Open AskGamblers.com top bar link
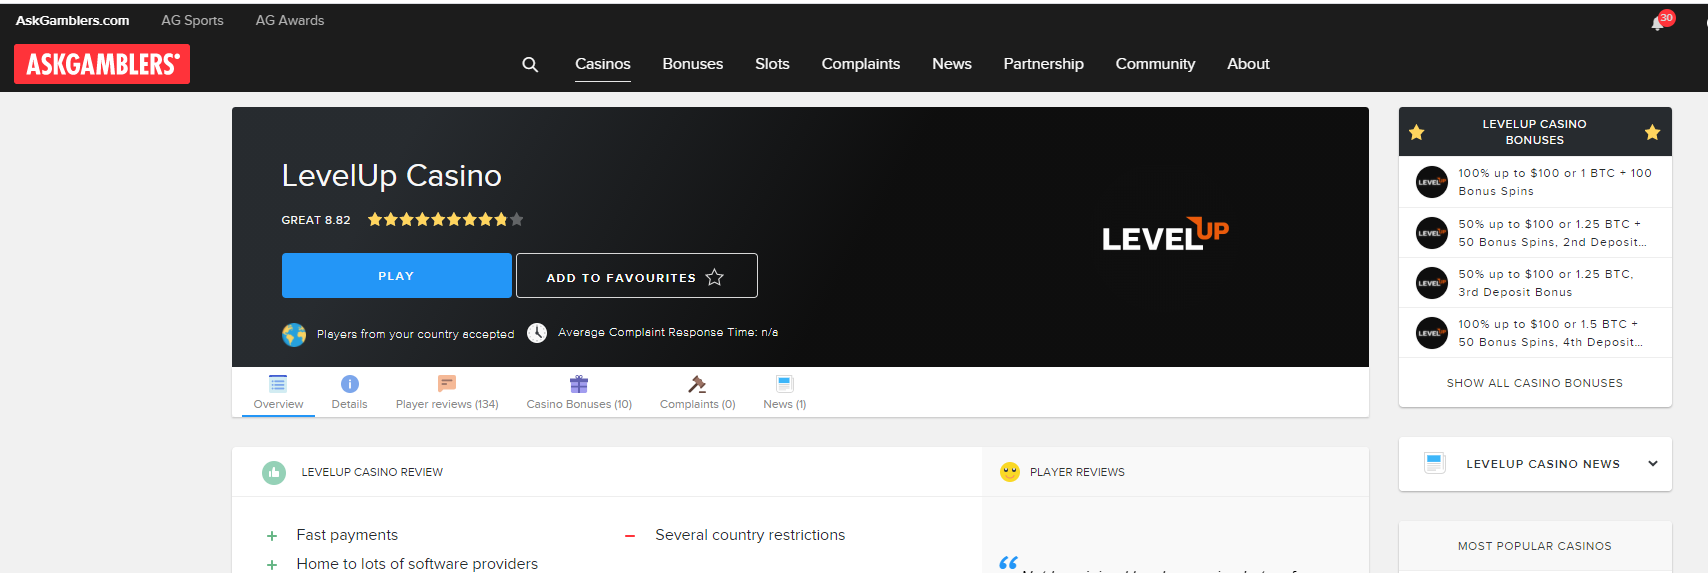Image resolution: width=1708 pixels, height=573 pixels. pos(72,20)
